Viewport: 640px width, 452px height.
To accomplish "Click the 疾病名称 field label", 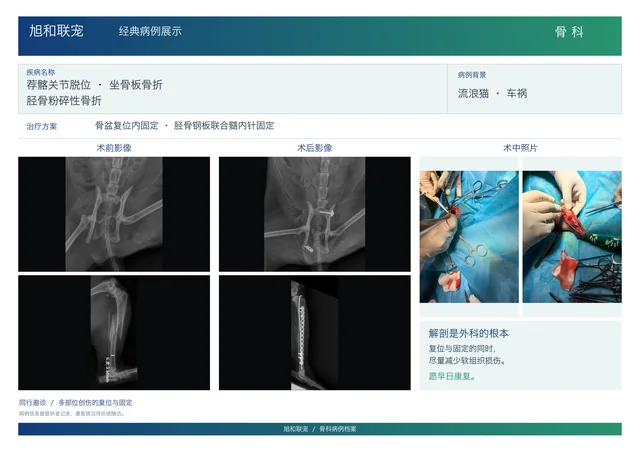I will pyautogui.click(x=40, y=72).
